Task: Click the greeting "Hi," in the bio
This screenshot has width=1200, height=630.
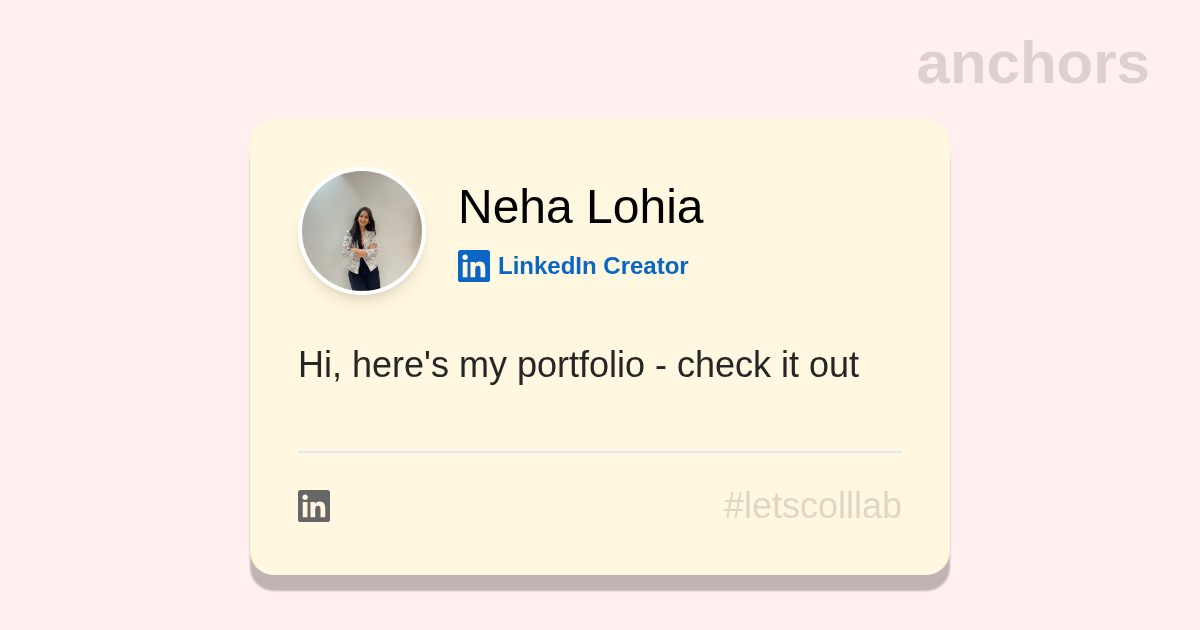Action: click(319, 365)
